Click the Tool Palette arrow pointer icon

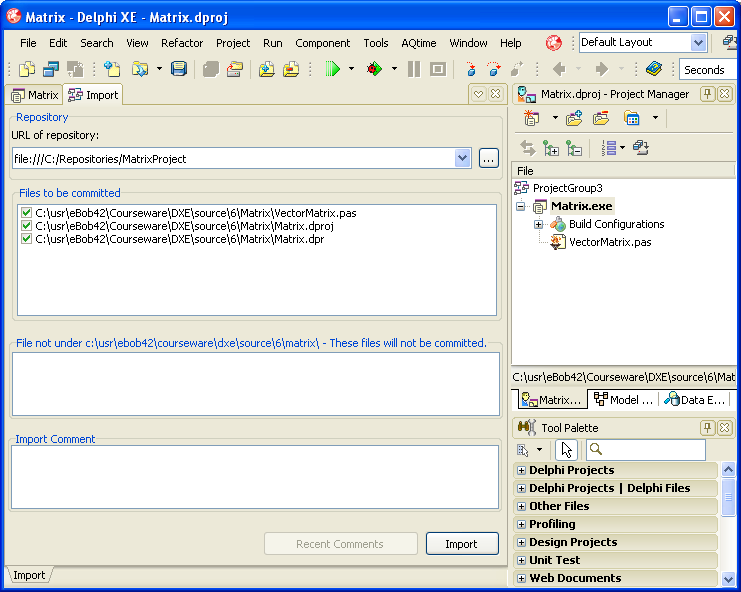pos(566,450)
